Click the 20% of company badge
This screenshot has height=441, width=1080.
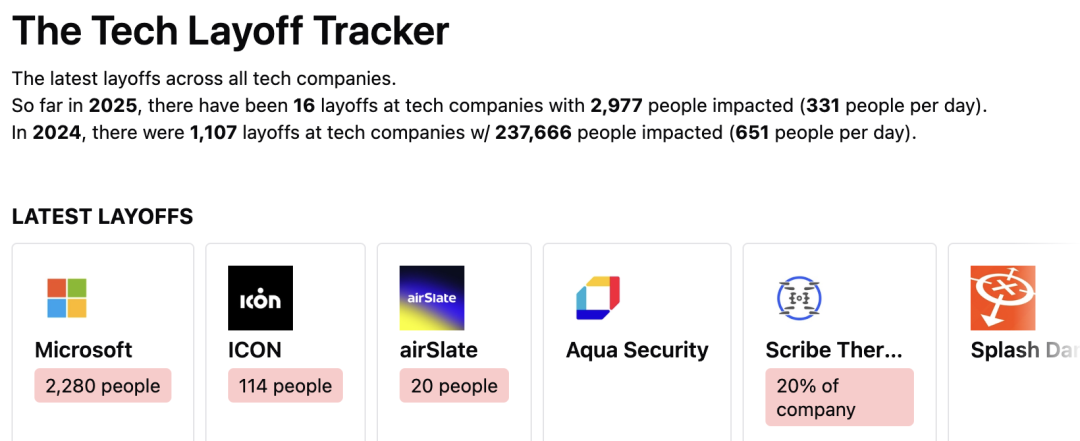tap(840, 397)
